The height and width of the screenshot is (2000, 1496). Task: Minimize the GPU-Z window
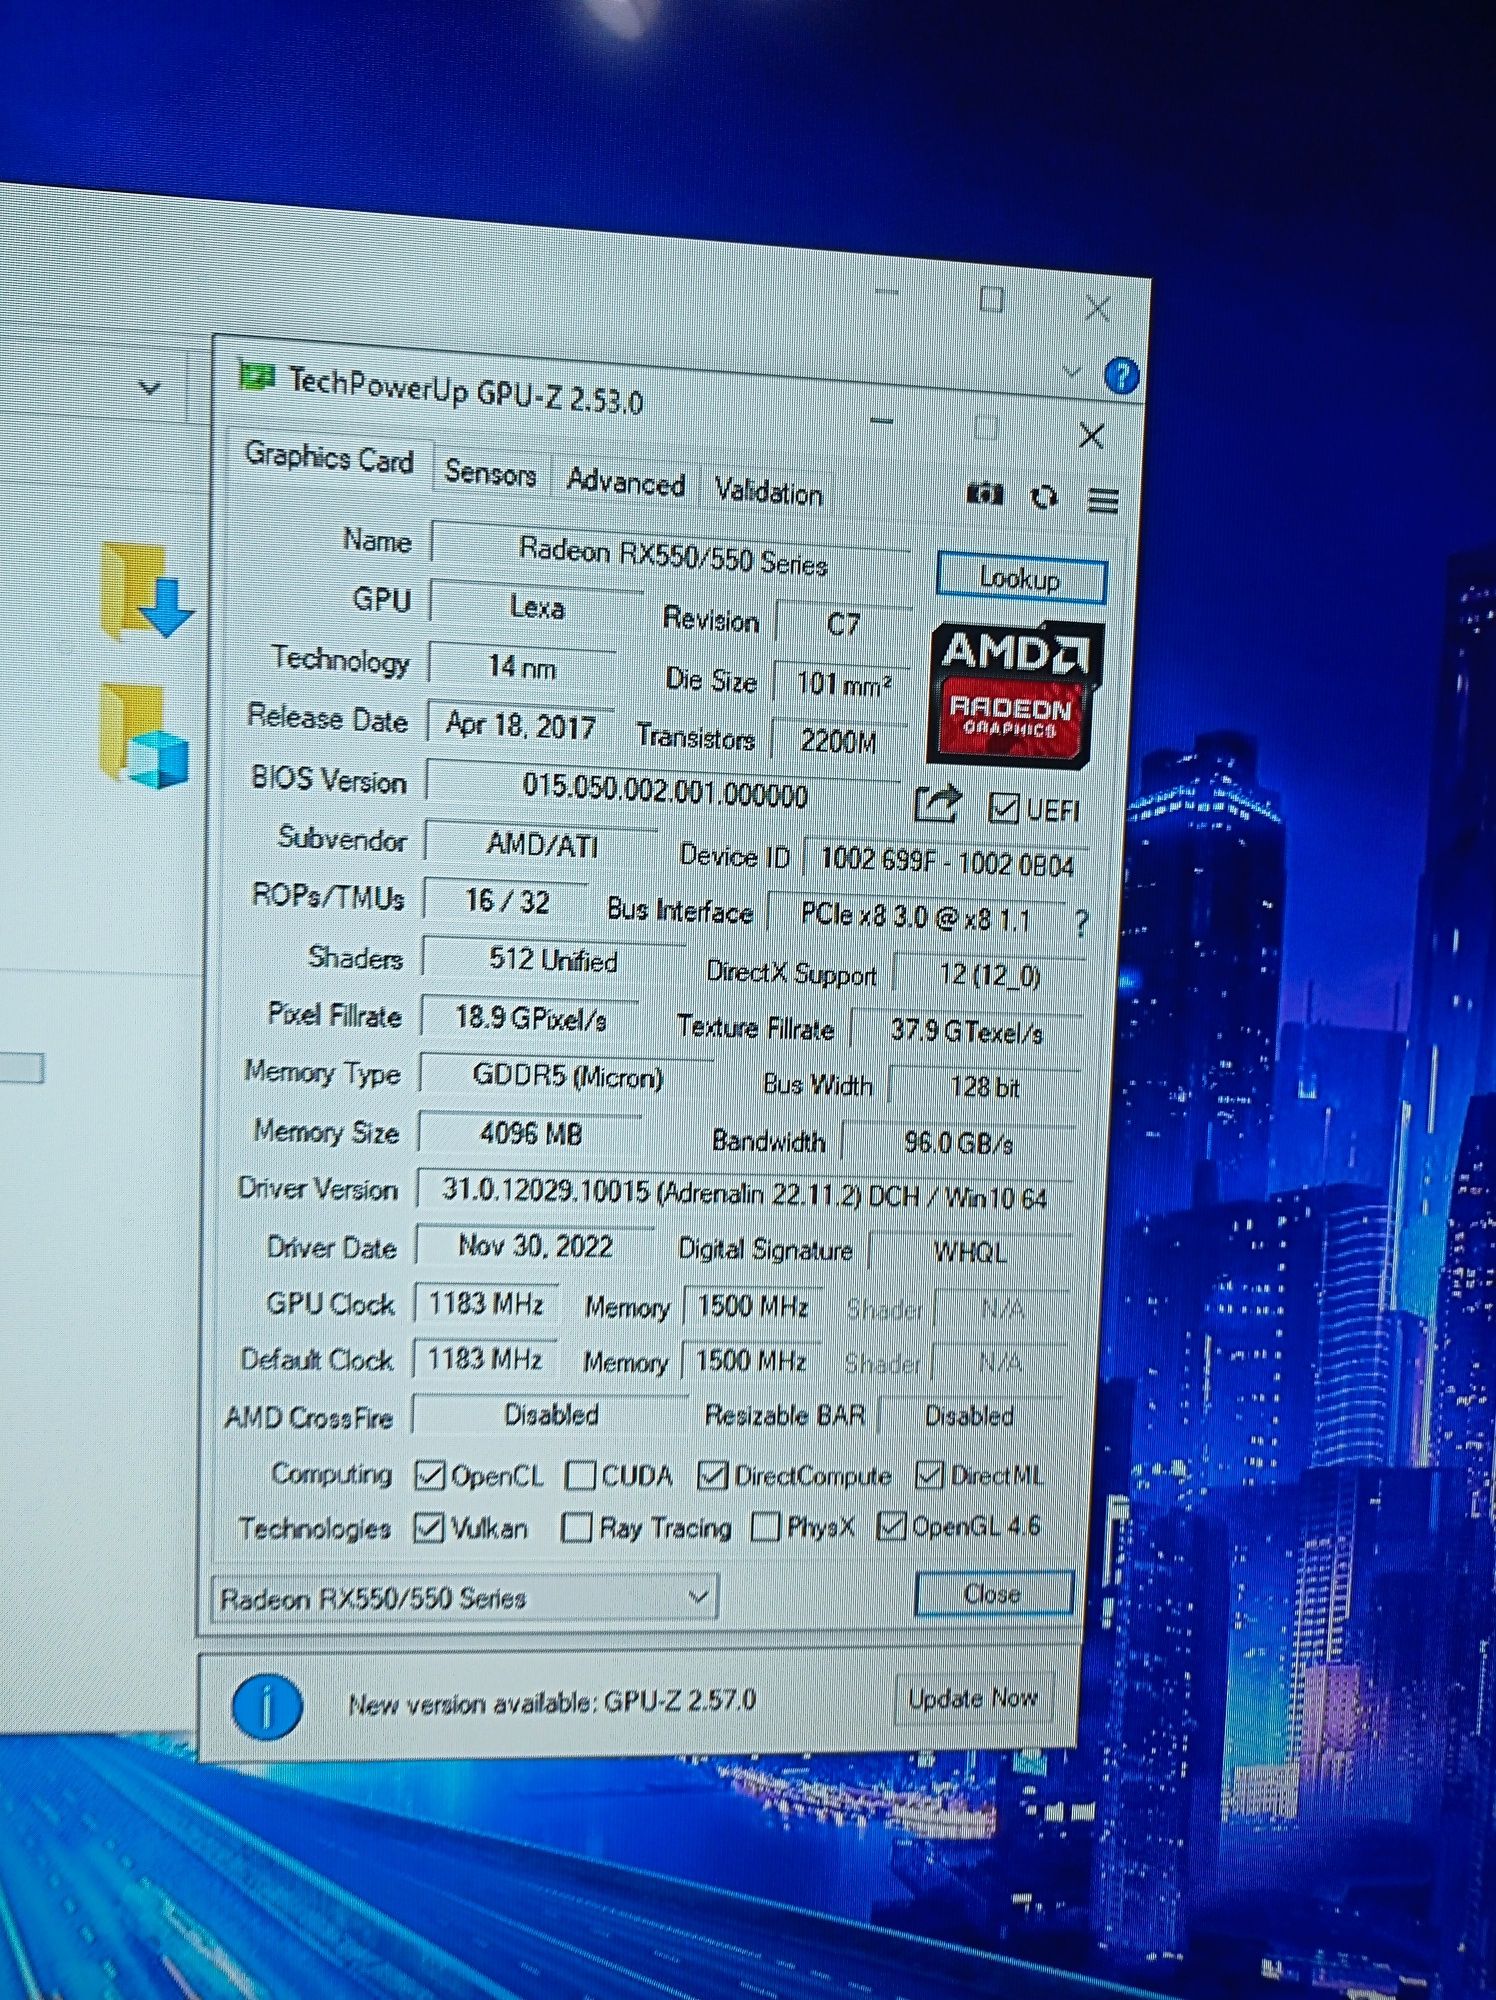tap(882, 422)
